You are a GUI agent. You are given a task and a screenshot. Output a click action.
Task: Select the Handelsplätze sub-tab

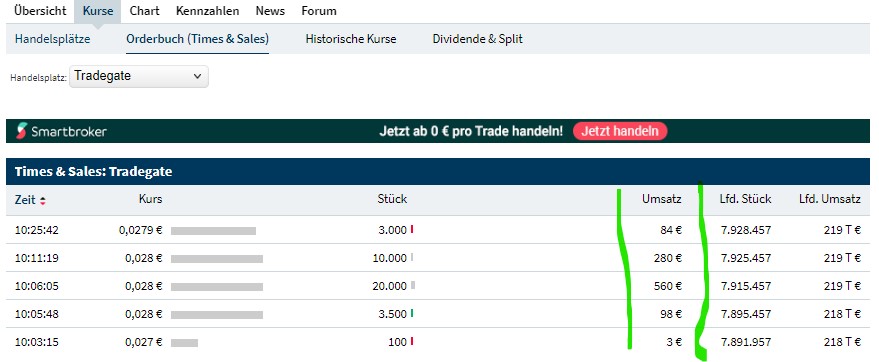[53, 39]
